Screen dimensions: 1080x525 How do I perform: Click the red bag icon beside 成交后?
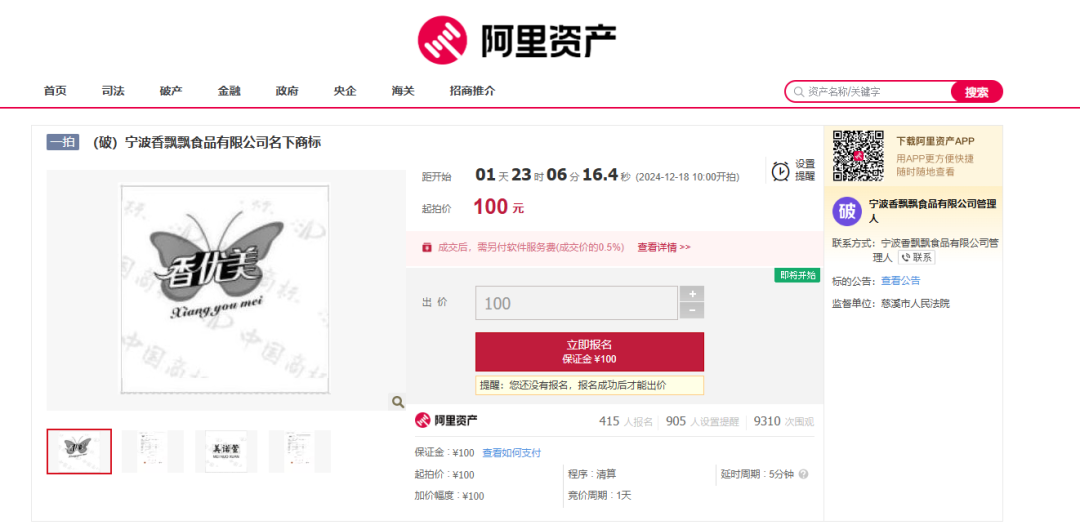coord(426,247)
